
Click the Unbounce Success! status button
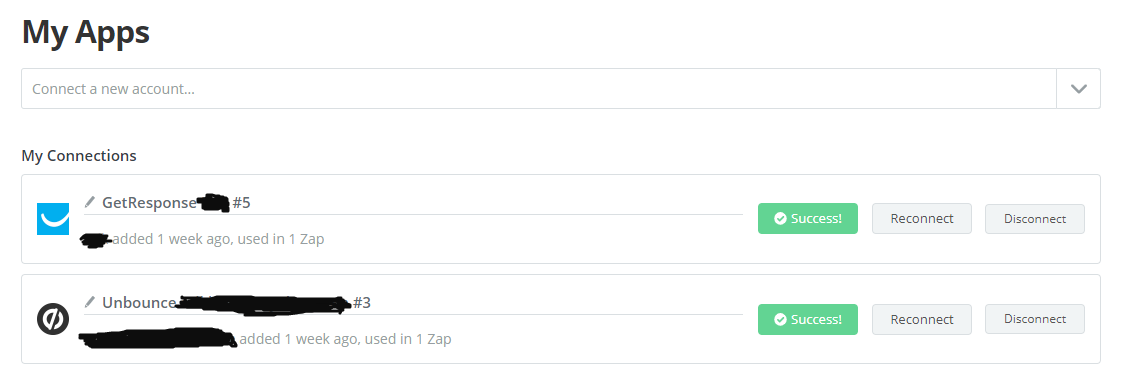point(808,319)
